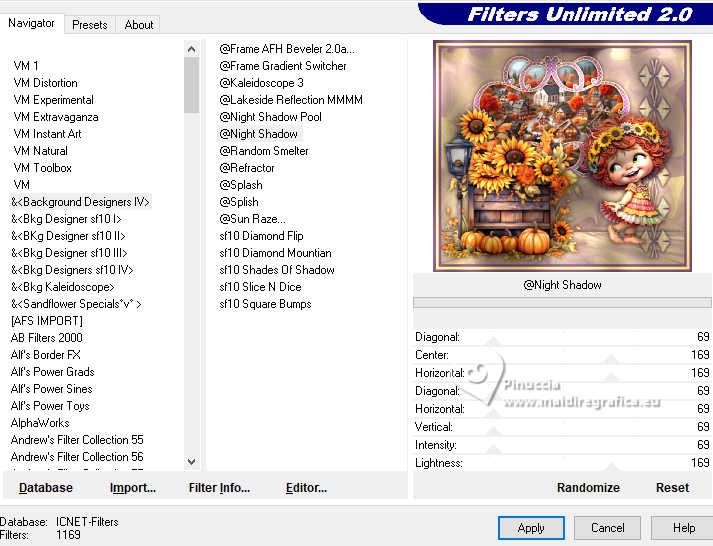The width and height of the screenshot is (713, 546).
Task: Select VM Natural category
Action: tap(40, 151)
